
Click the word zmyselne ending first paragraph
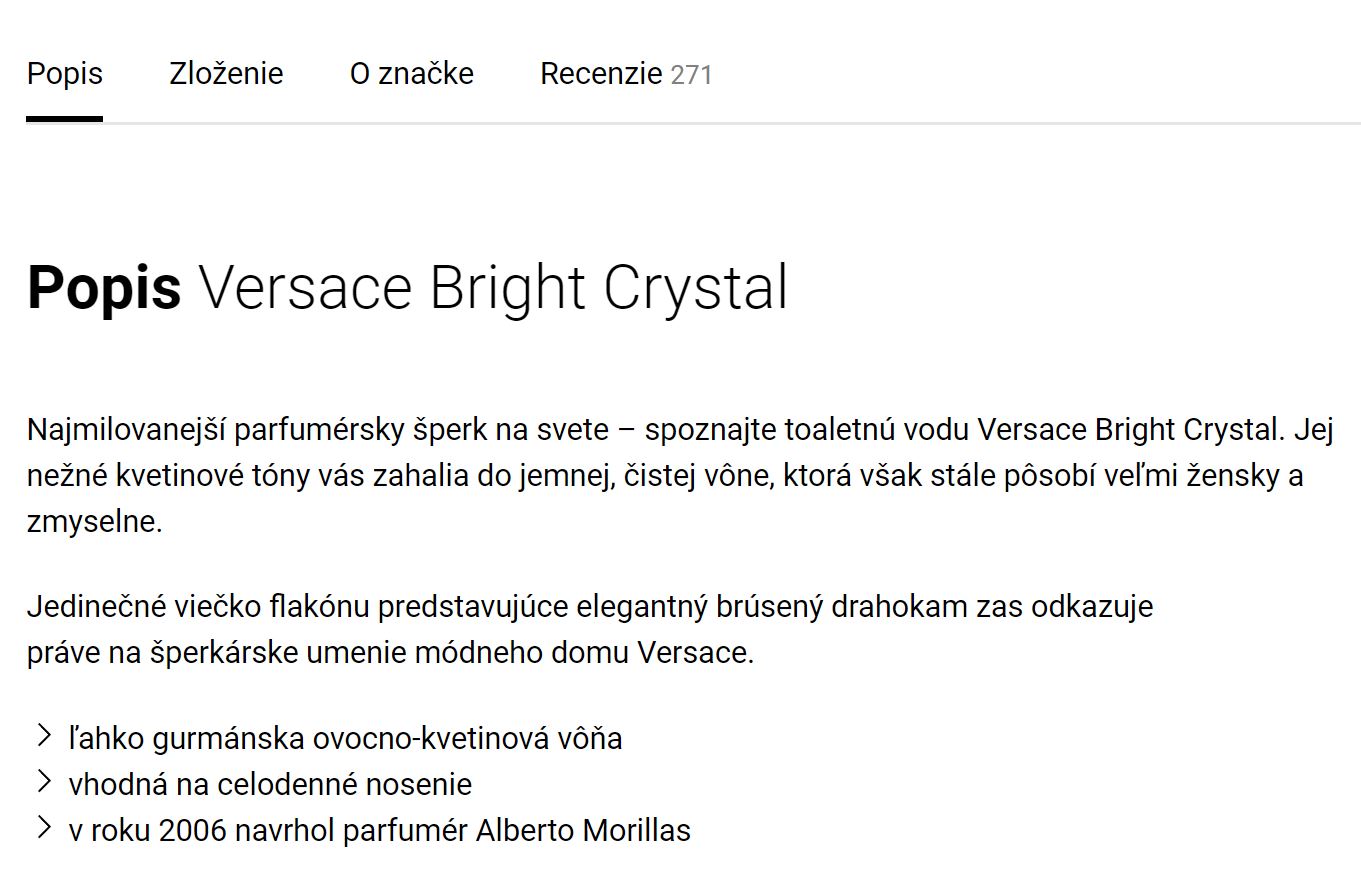[x=94, y=522]
